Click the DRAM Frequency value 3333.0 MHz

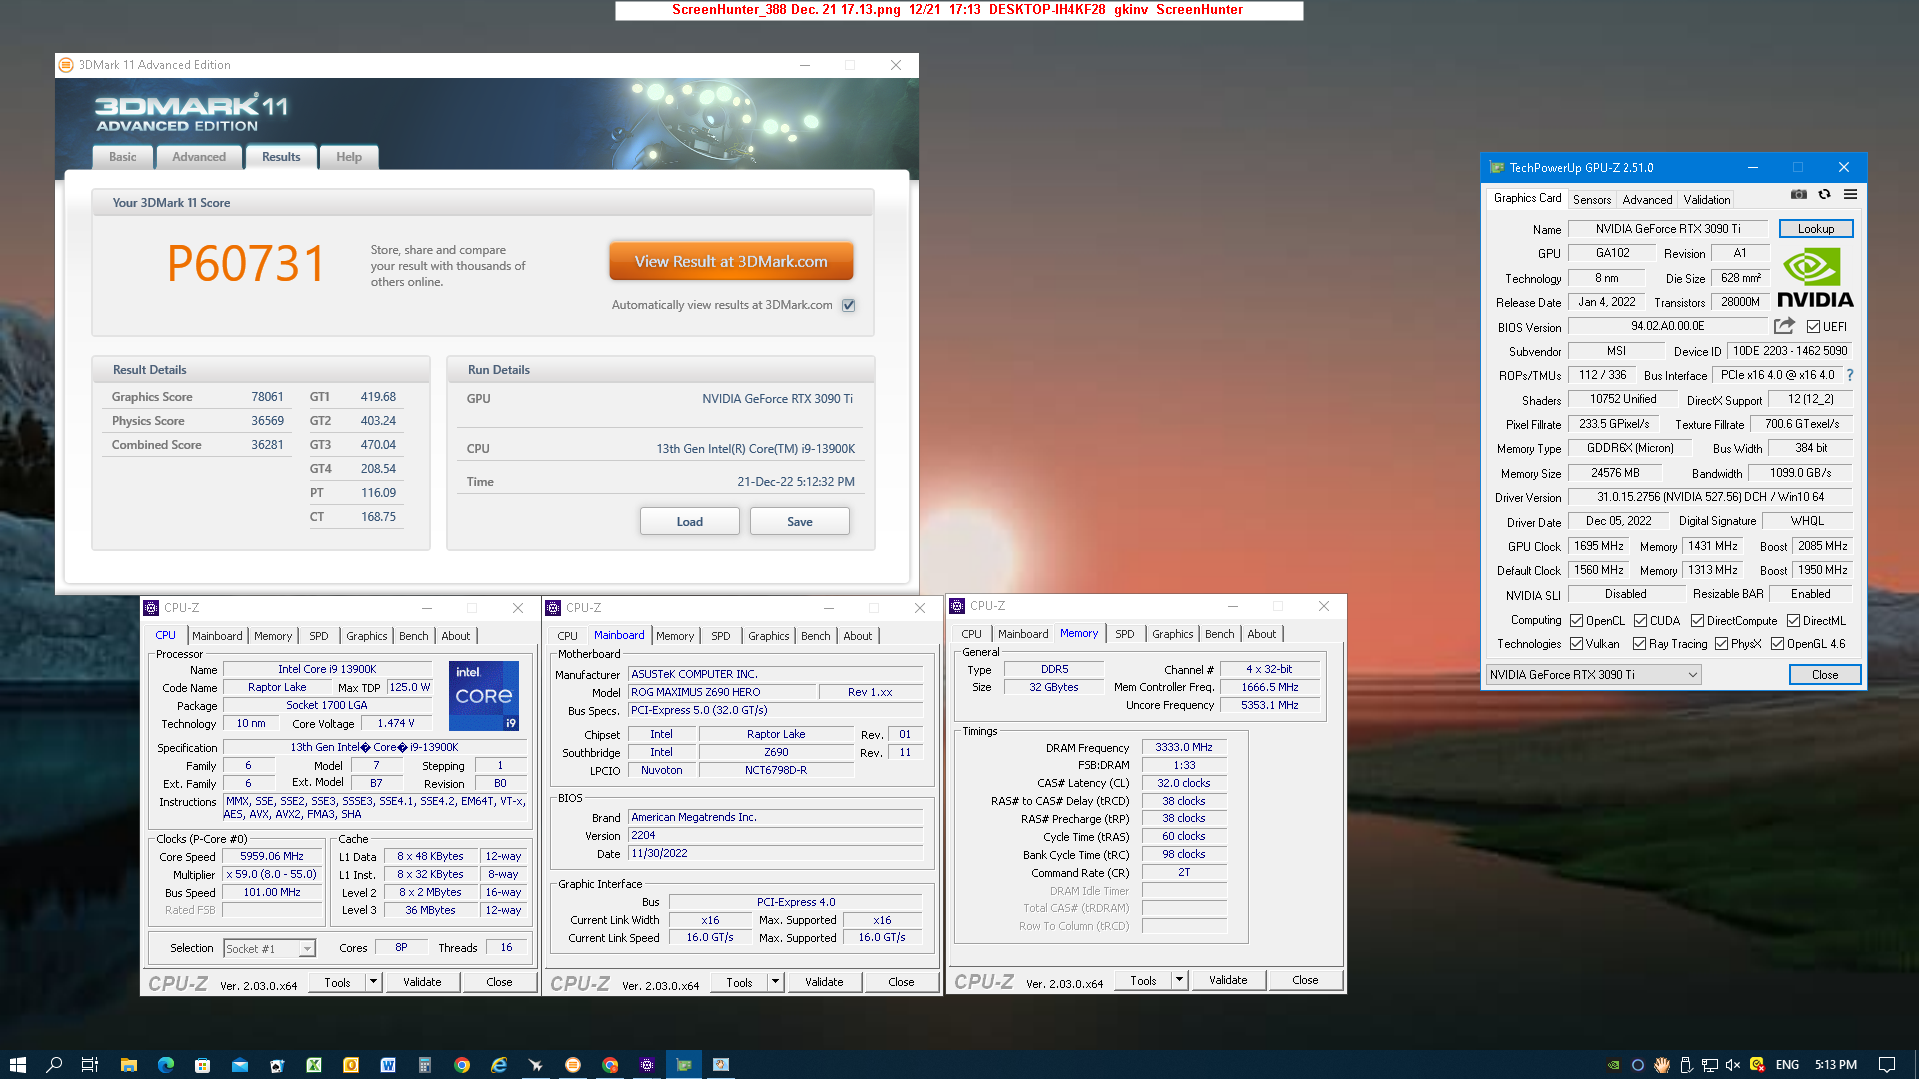point(1183,747)
